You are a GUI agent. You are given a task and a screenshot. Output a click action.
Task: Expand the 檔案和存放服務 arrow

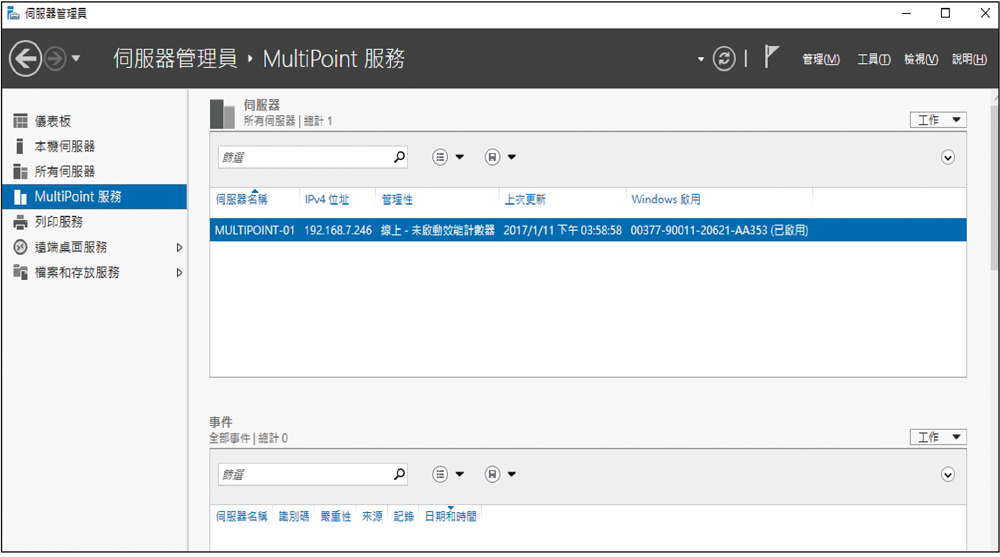pos(179,272)
